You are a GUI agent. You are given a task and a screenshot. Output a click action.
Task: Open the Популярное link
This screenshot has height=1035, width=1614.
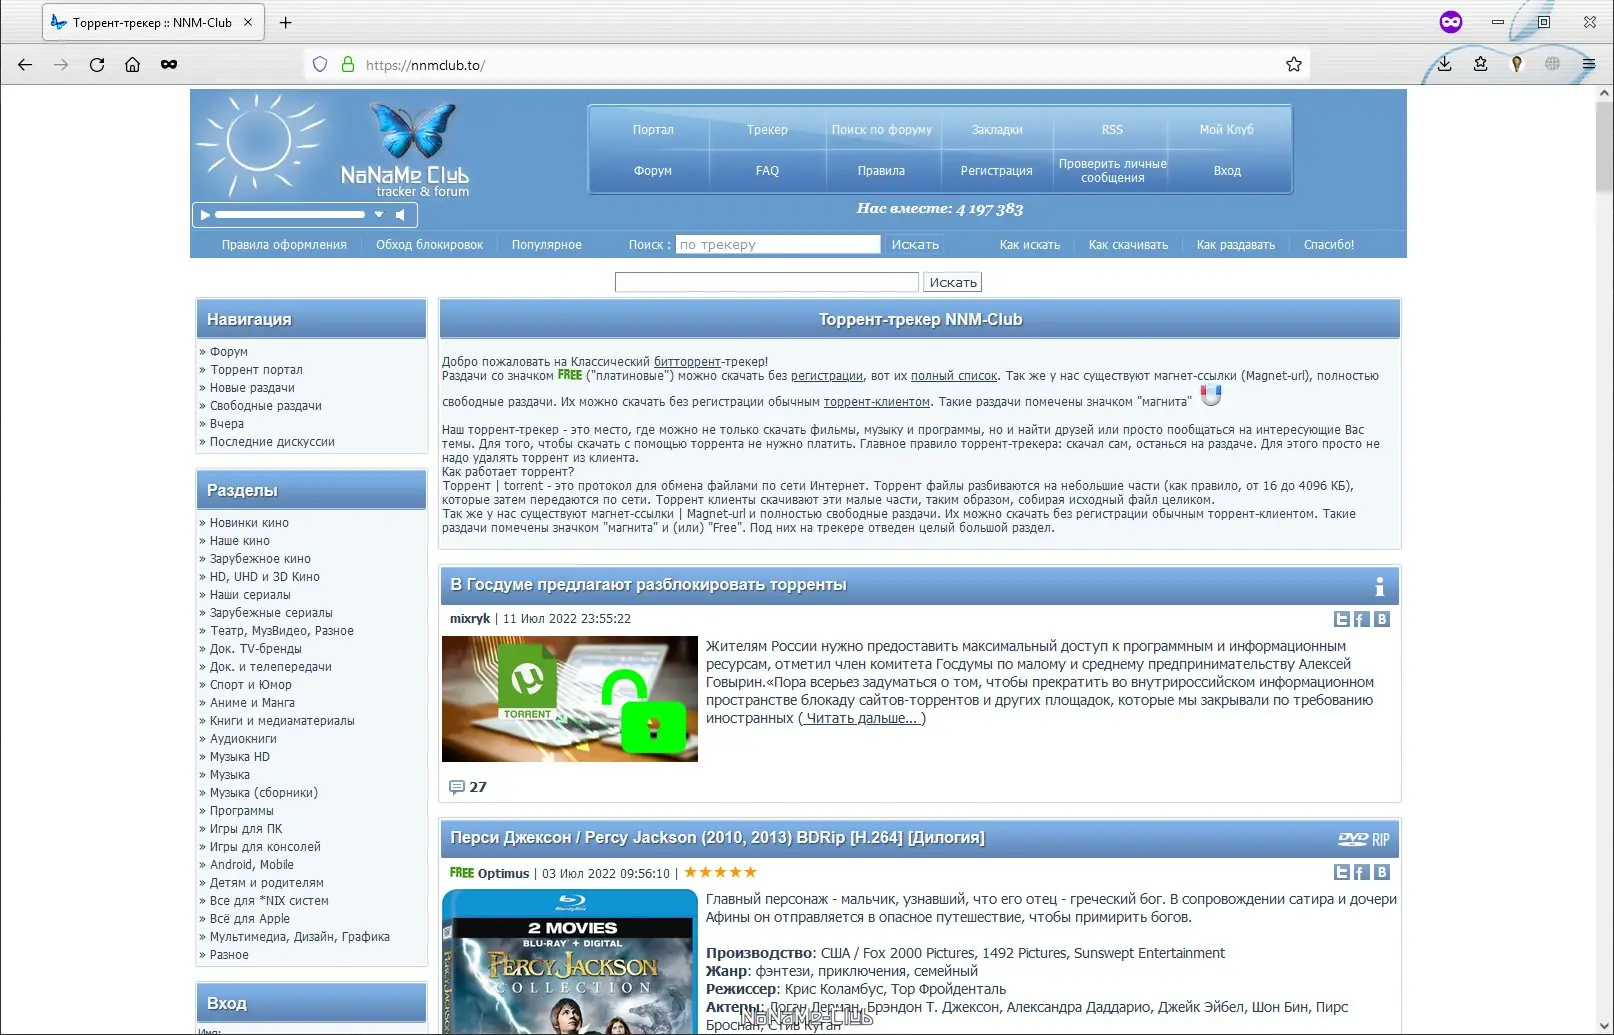pos(547,245)
